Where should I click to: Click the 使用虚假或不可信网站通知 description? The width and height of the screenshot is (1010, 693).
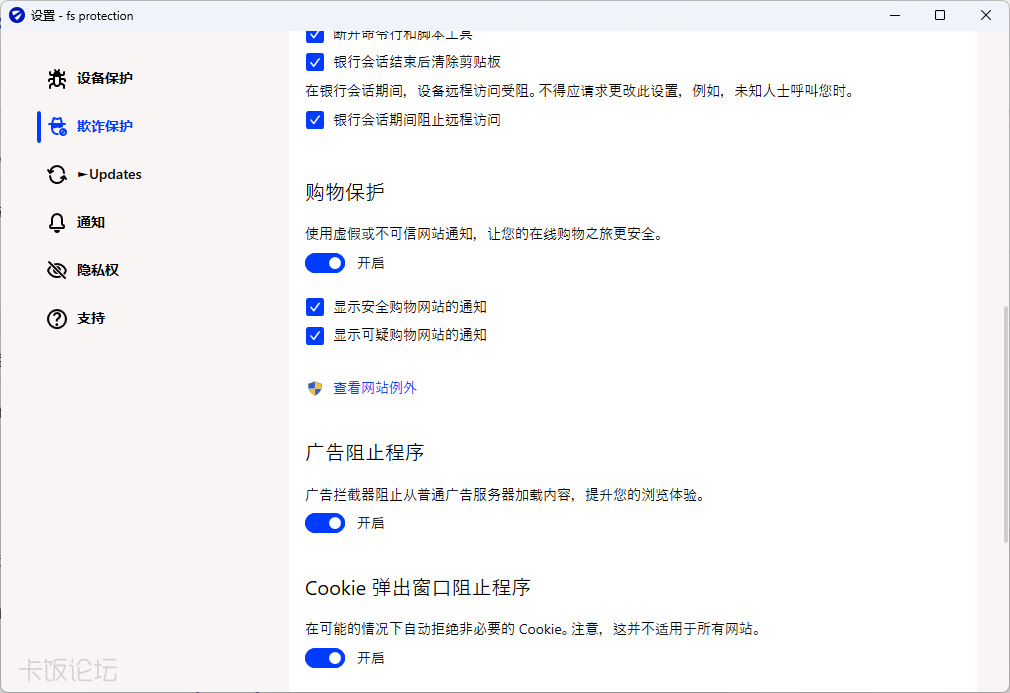pos(484,234)
